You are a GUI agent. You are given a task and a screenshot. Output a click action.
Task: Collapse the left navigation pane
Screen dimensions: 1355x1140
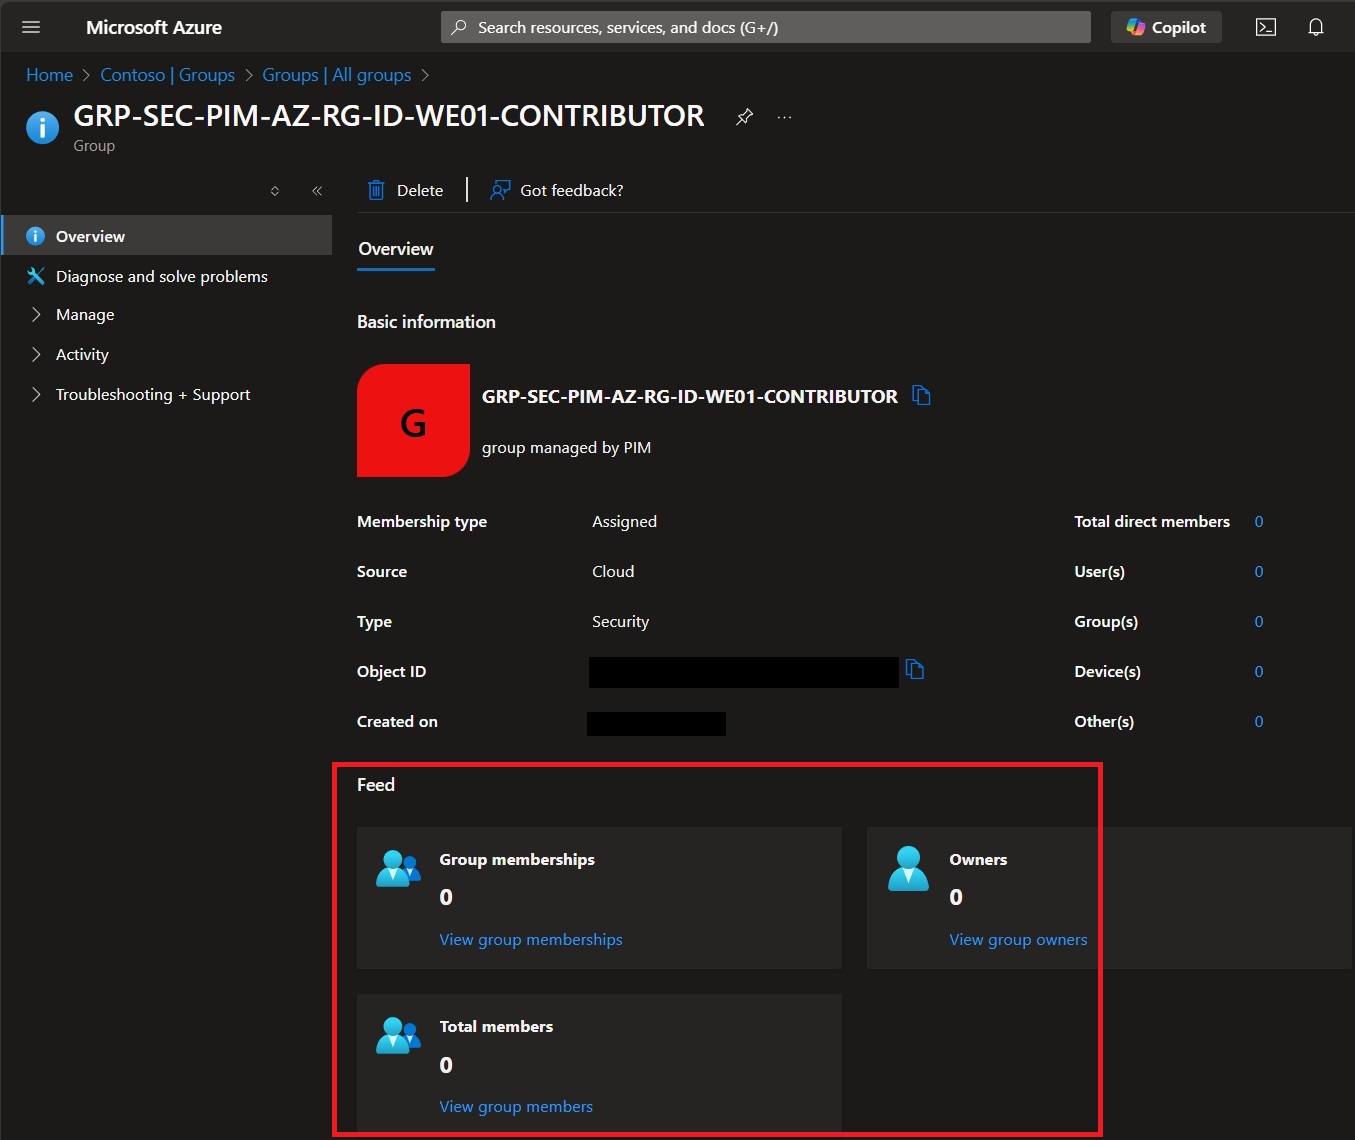pyautogui.click(x=317, y=191)
